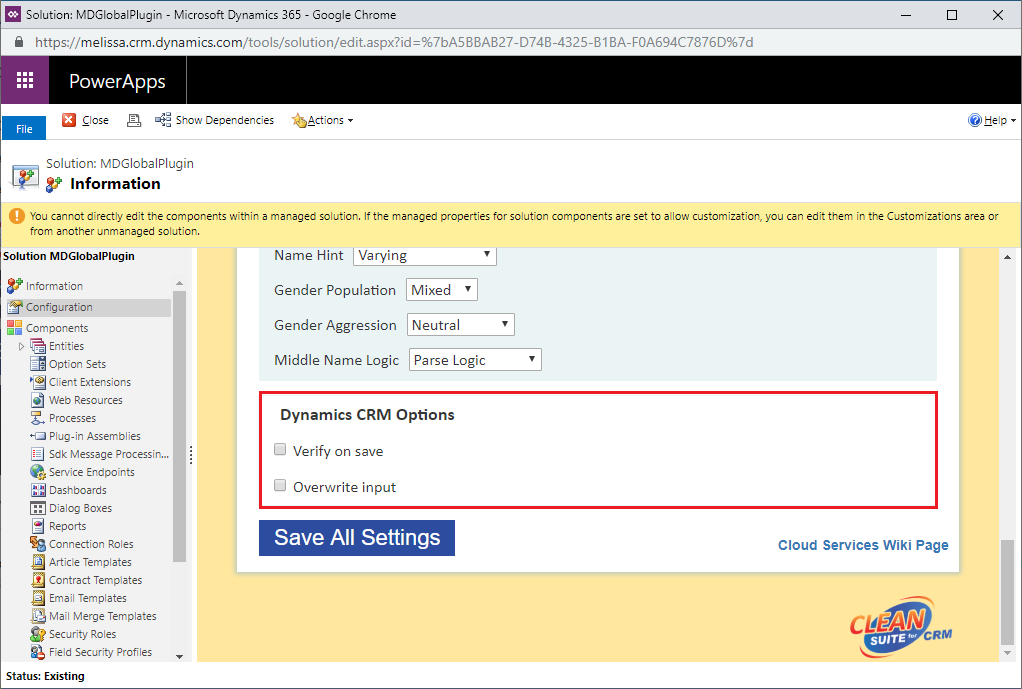The height and width of the screenshot is (689, 1022).
Task: Click the Save All Settings button
Action: (357, 538)
